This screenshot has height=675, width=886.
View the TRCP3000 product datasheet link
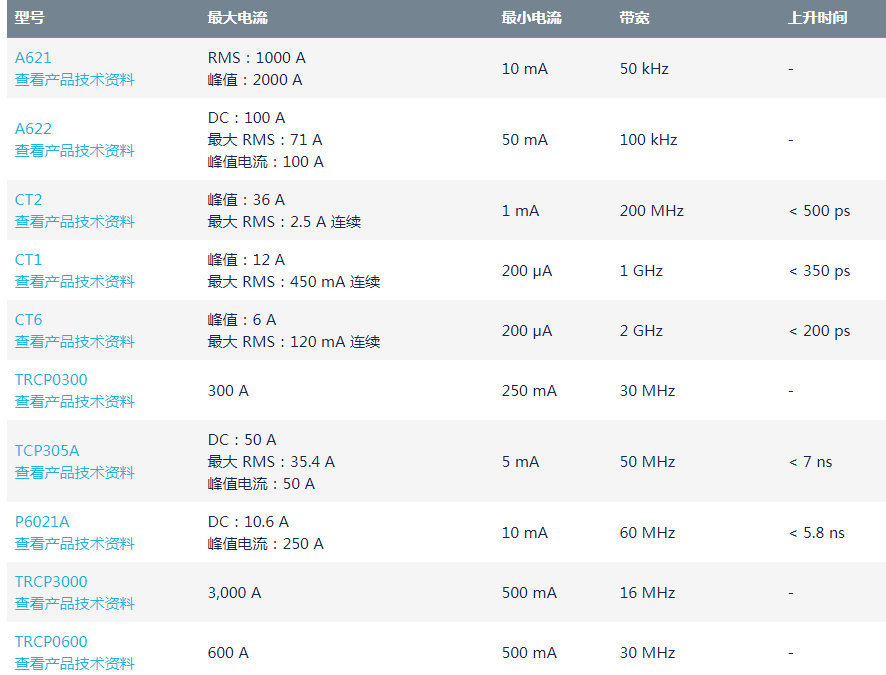pyautogui.click(x=75, y=604)
